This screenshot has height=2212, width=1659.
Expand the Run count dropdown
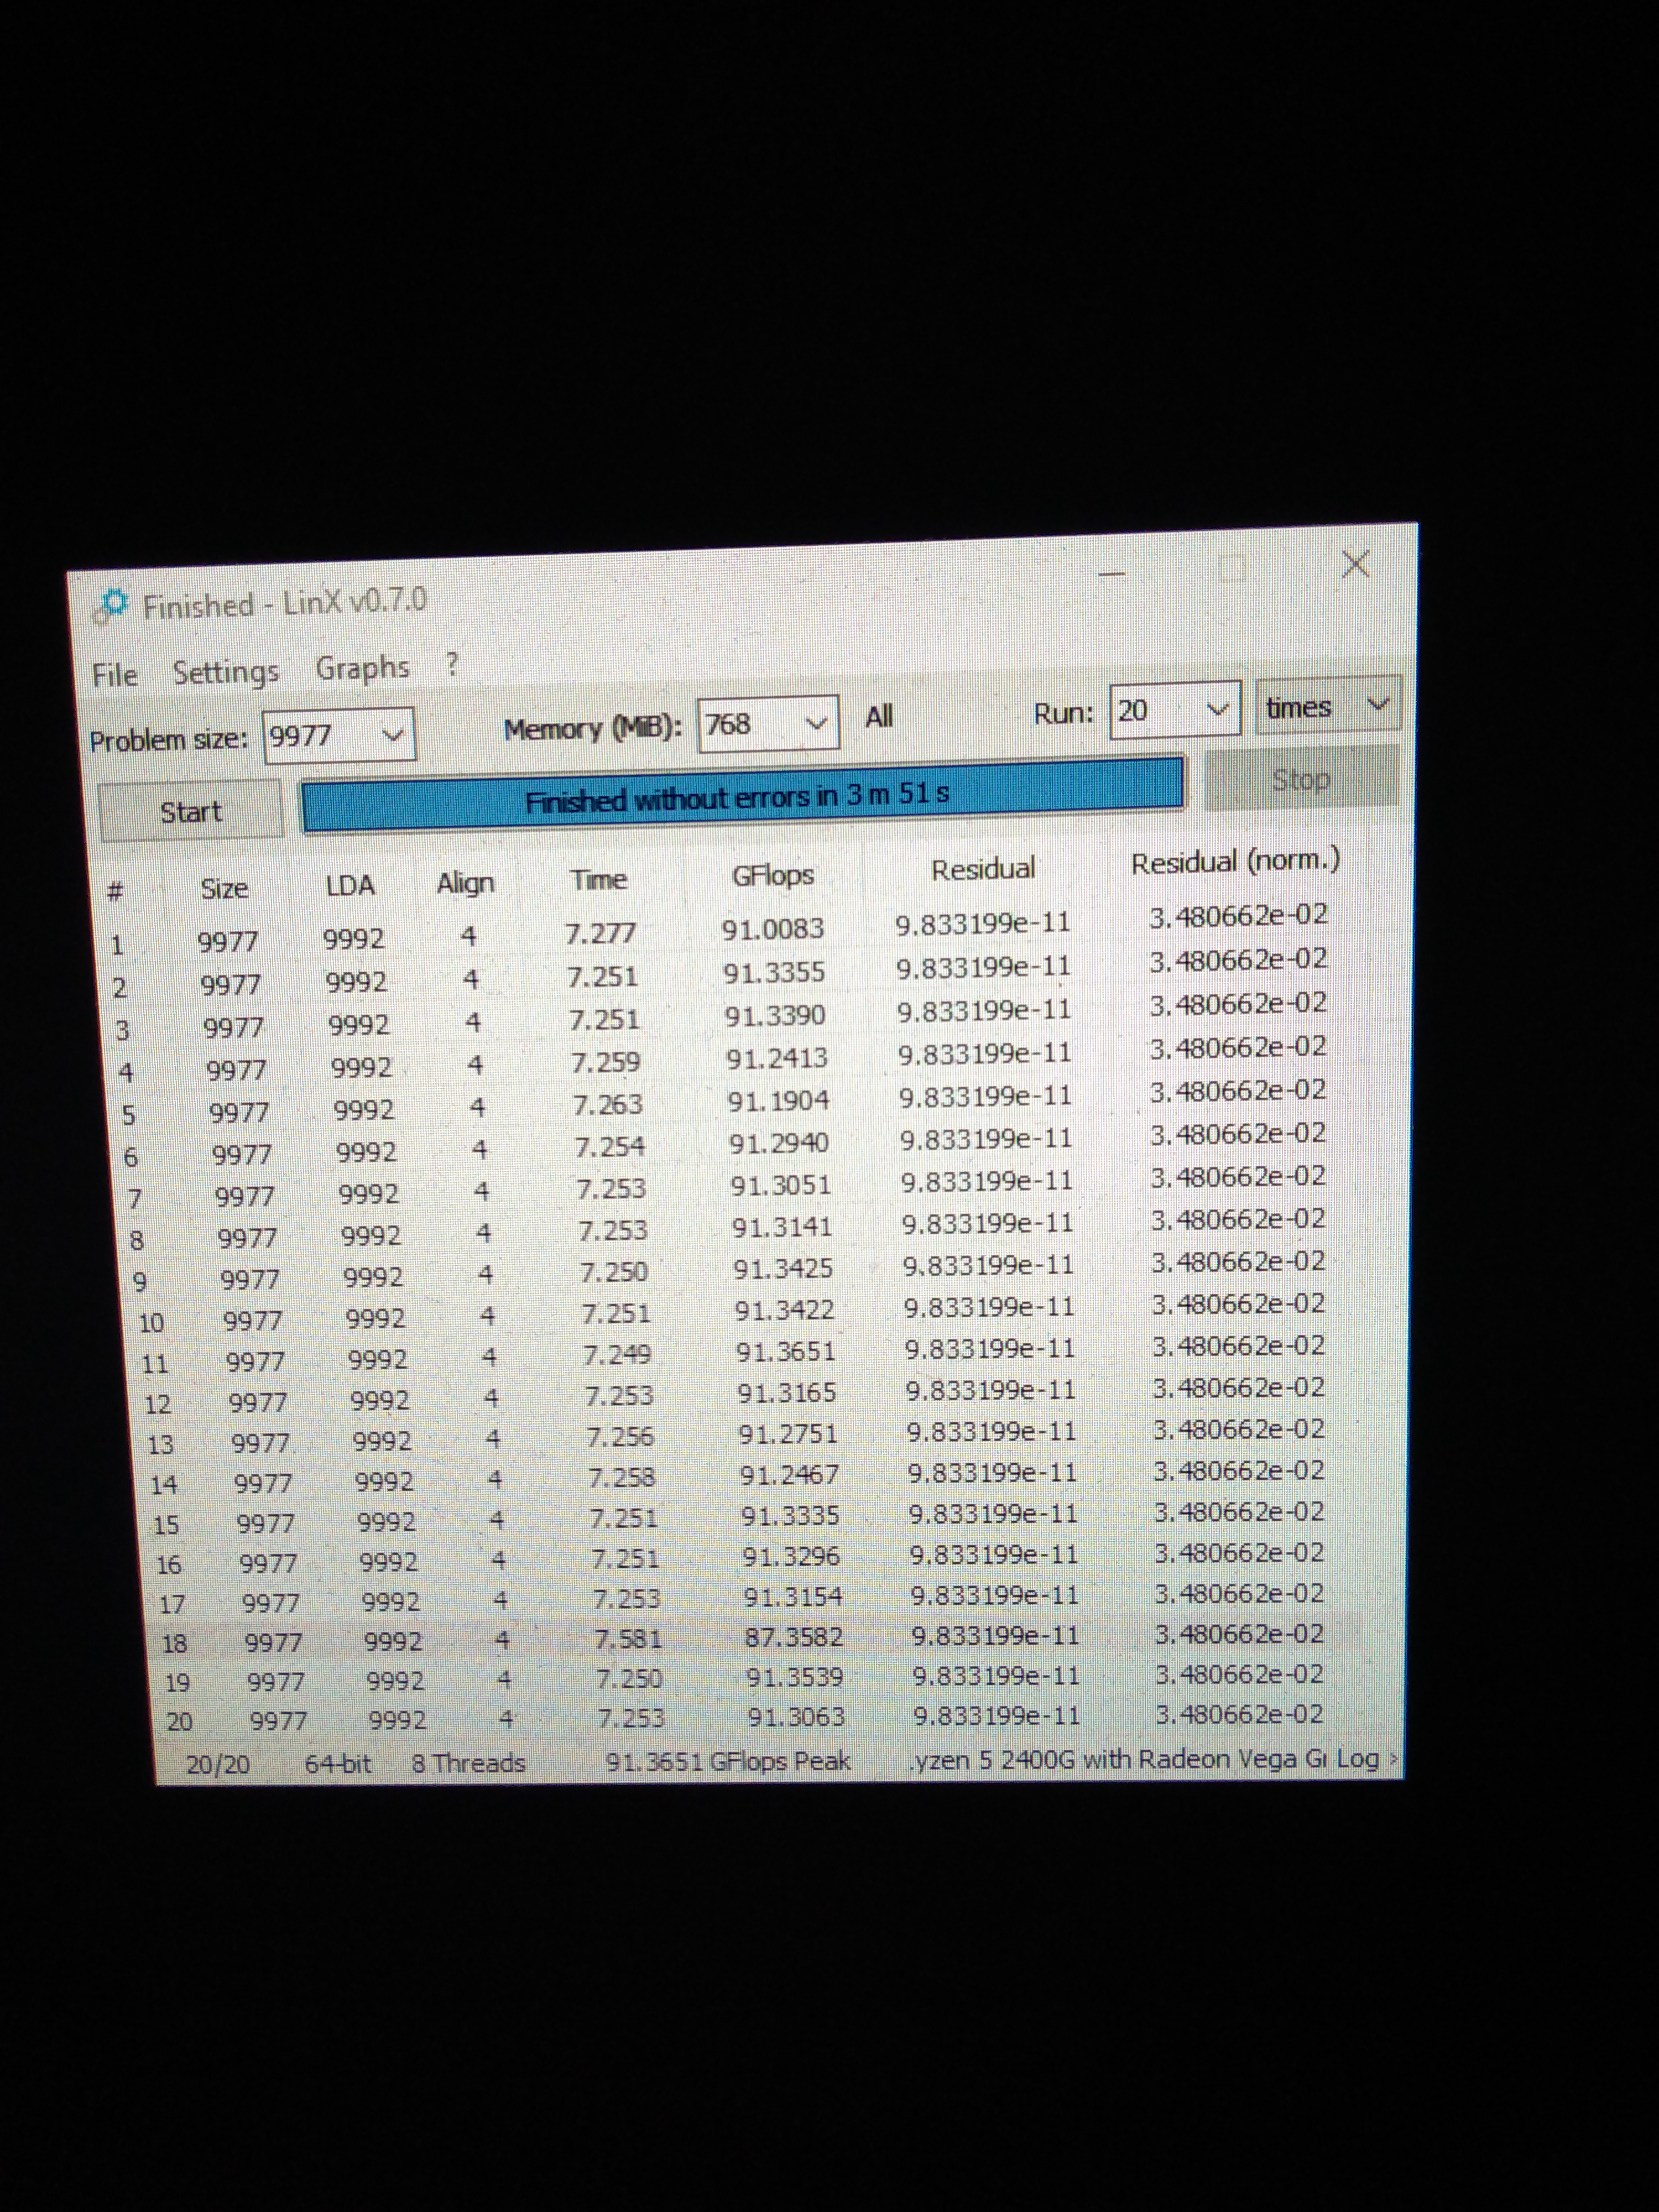pyautogui.click(x=1217, y=709)
